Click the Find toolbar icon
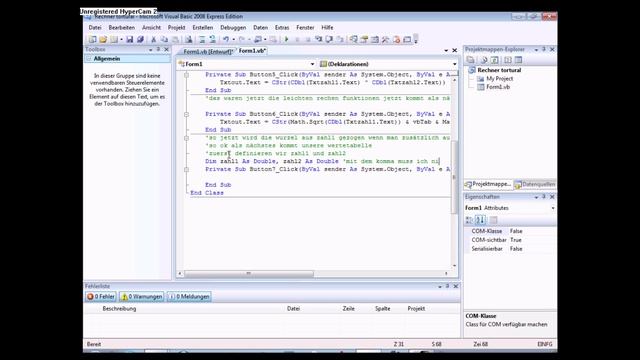This screenshot has height=360, width=640. pos(189,40)
